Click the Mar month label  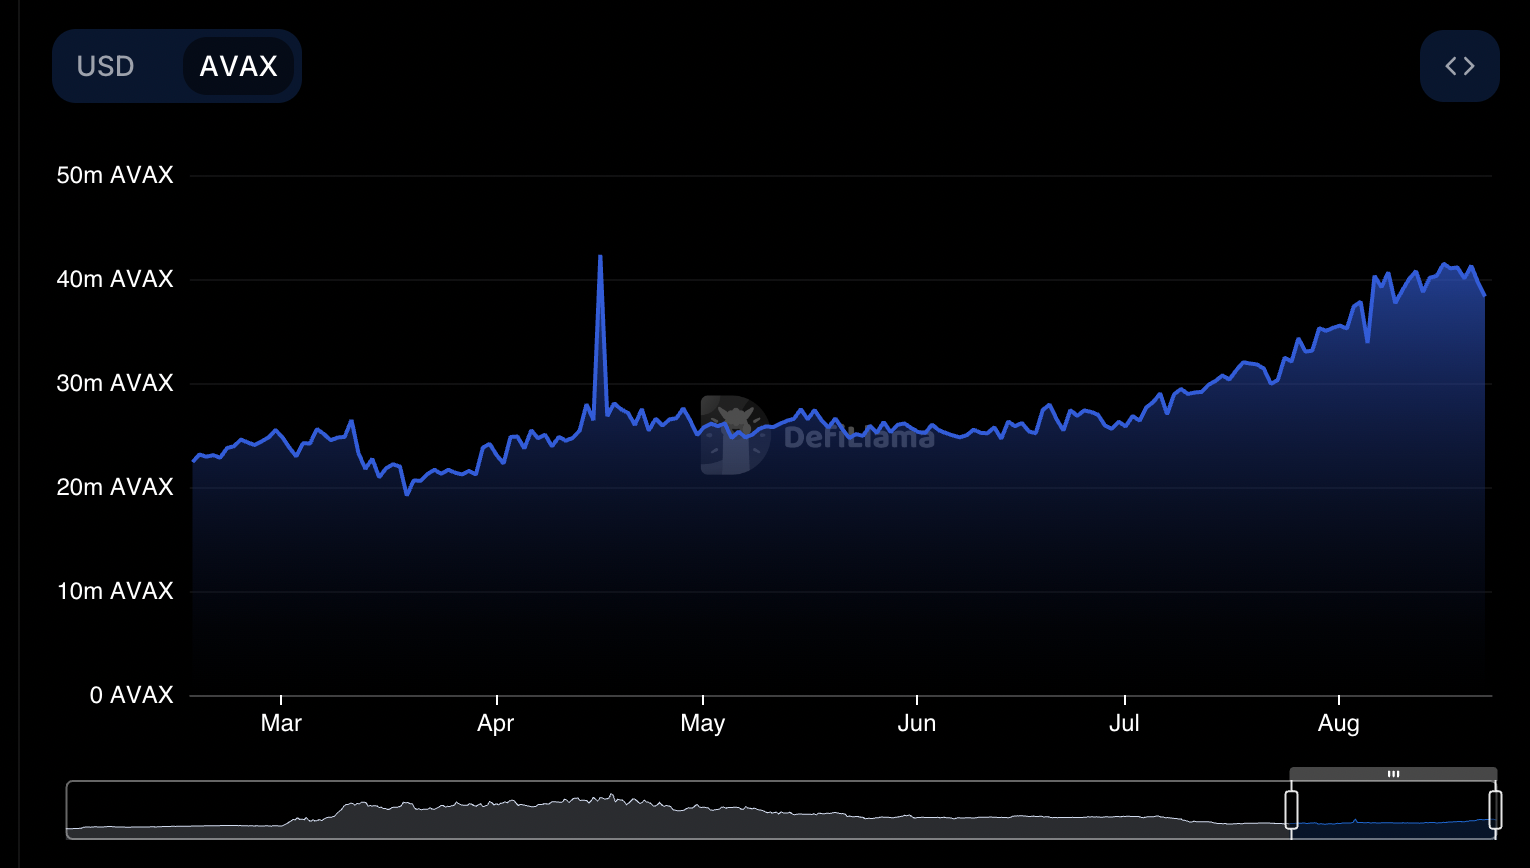281,723
